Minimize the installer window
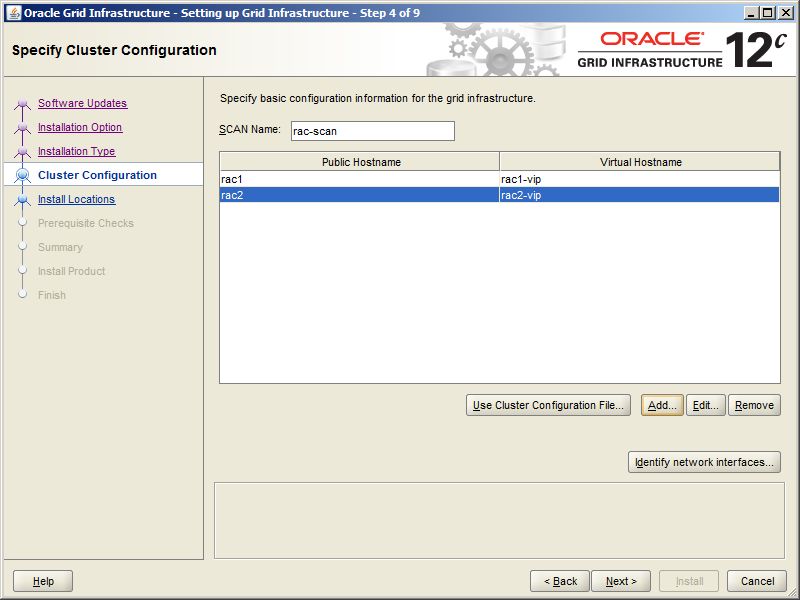 pos(751,13)
